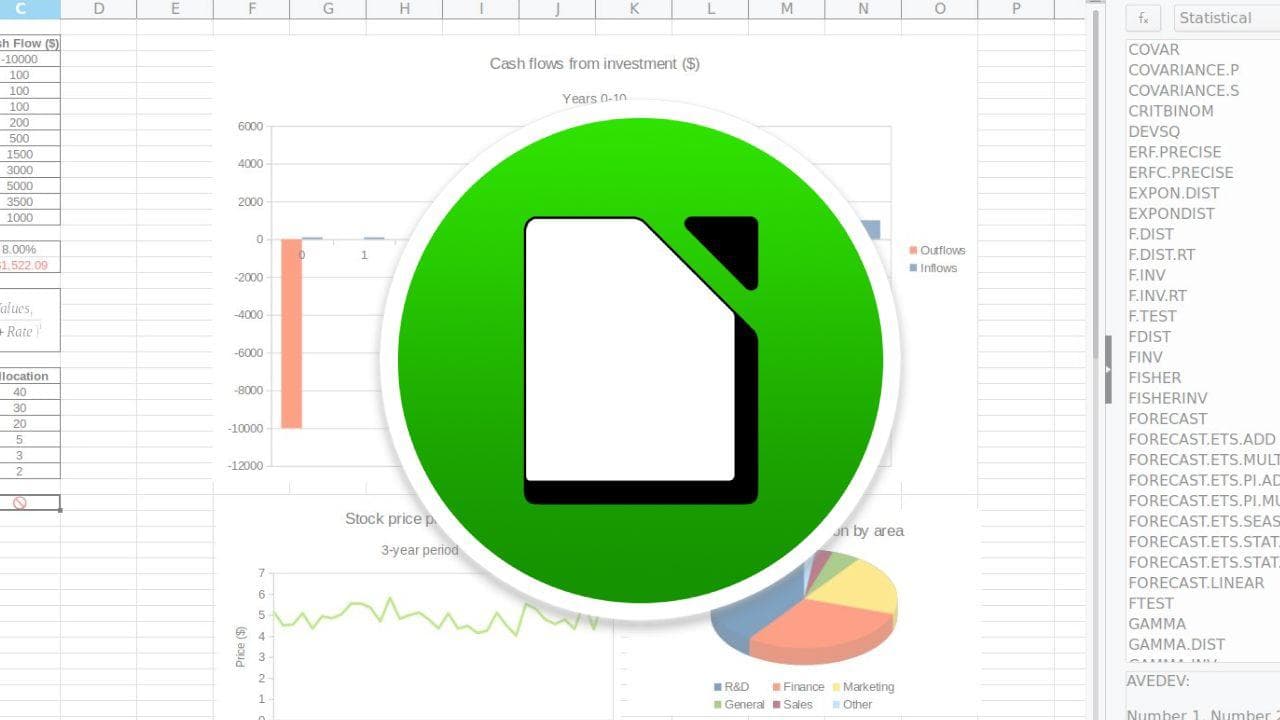Click the 'Cash flows from investment ($)' chart title
Image resolution: width=1280 pixels, height=720 pixels.
[x=594, y=64]
